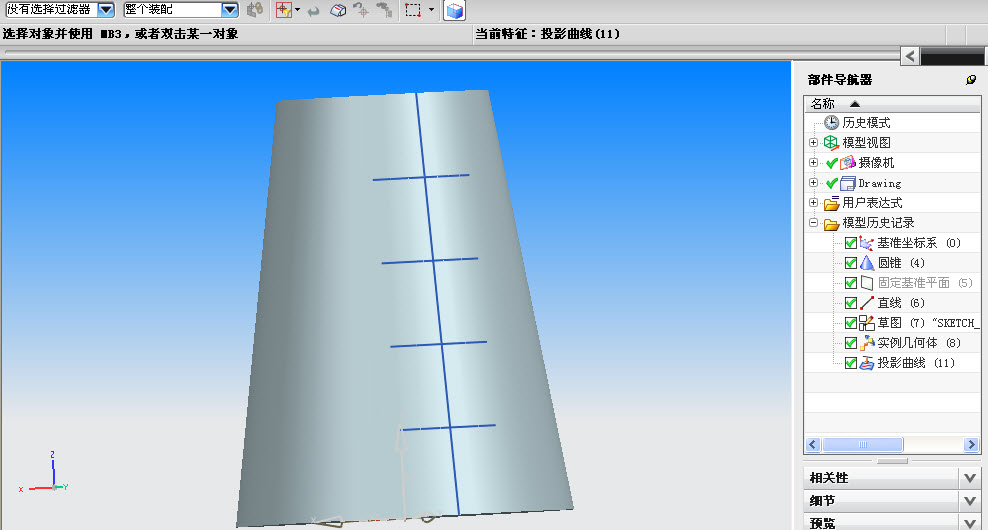
Task: Click the navigator horizontal scrollbar thumb
Action: pyautogui.click(x=863, y=444)
